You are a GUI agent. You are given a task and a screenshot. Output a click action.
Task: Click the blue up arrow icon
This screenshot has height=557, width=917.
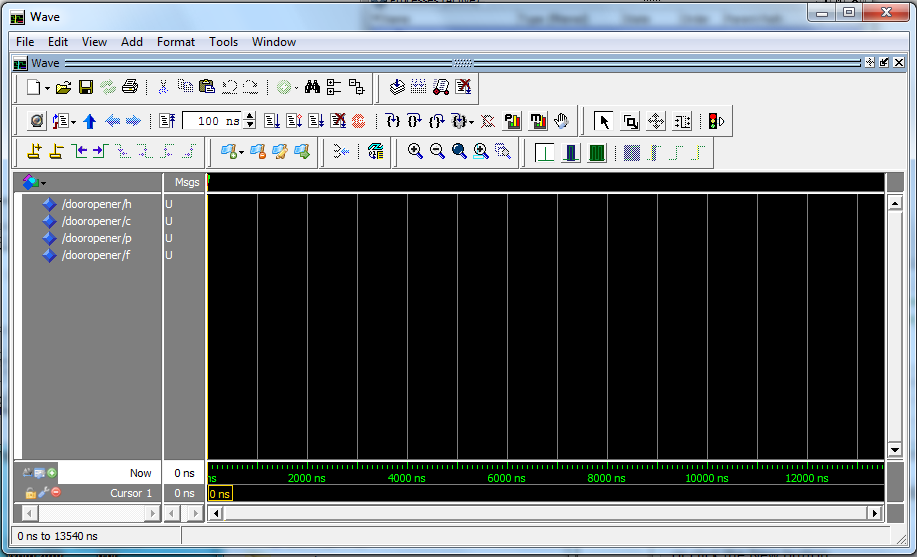pos(89,121)
